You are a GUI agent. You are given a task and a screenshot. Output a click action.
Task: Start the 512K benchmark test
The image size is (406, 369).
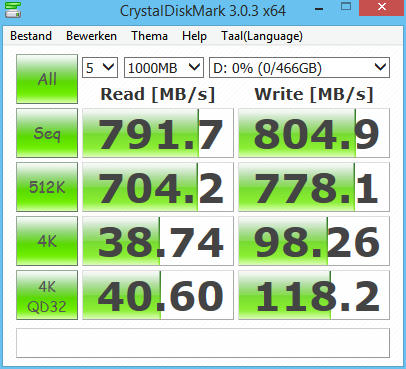point(47,187)
